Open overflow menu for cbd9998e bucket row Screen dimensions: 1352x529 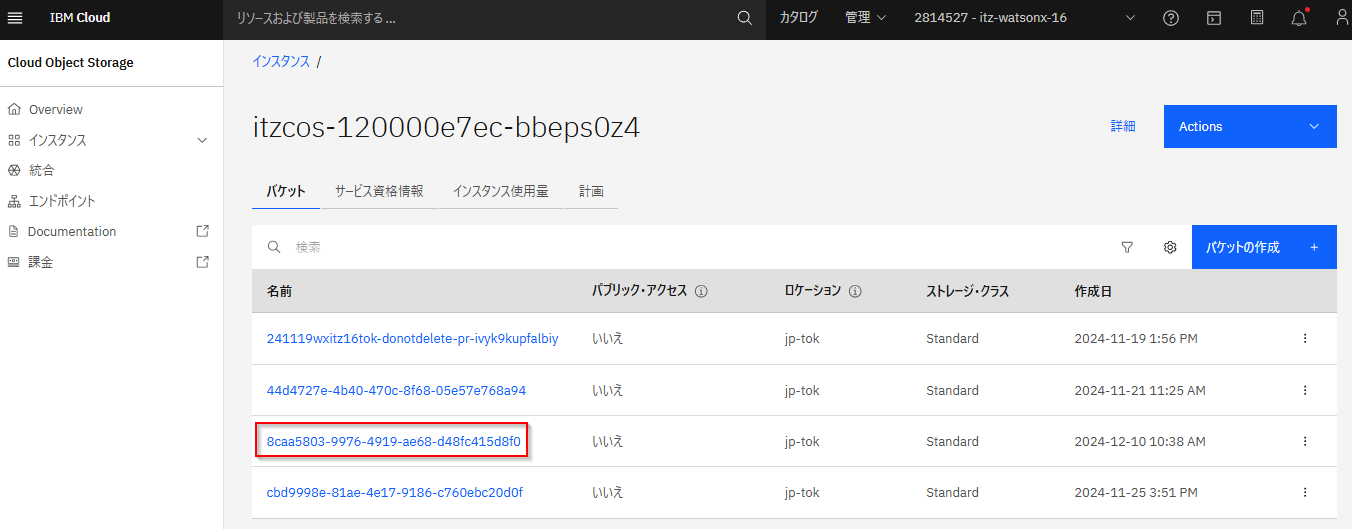(1305, 492)
